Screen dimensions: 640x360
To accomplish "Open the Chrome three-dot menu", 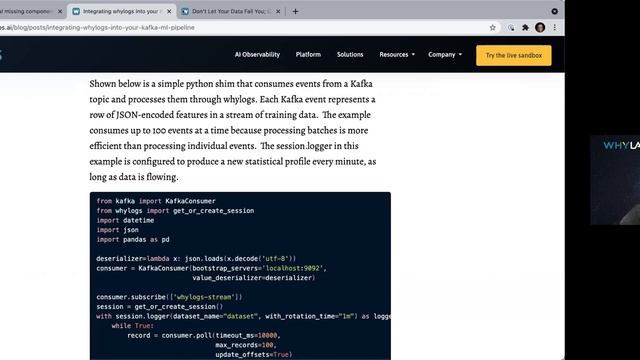I will click(554, 27).
